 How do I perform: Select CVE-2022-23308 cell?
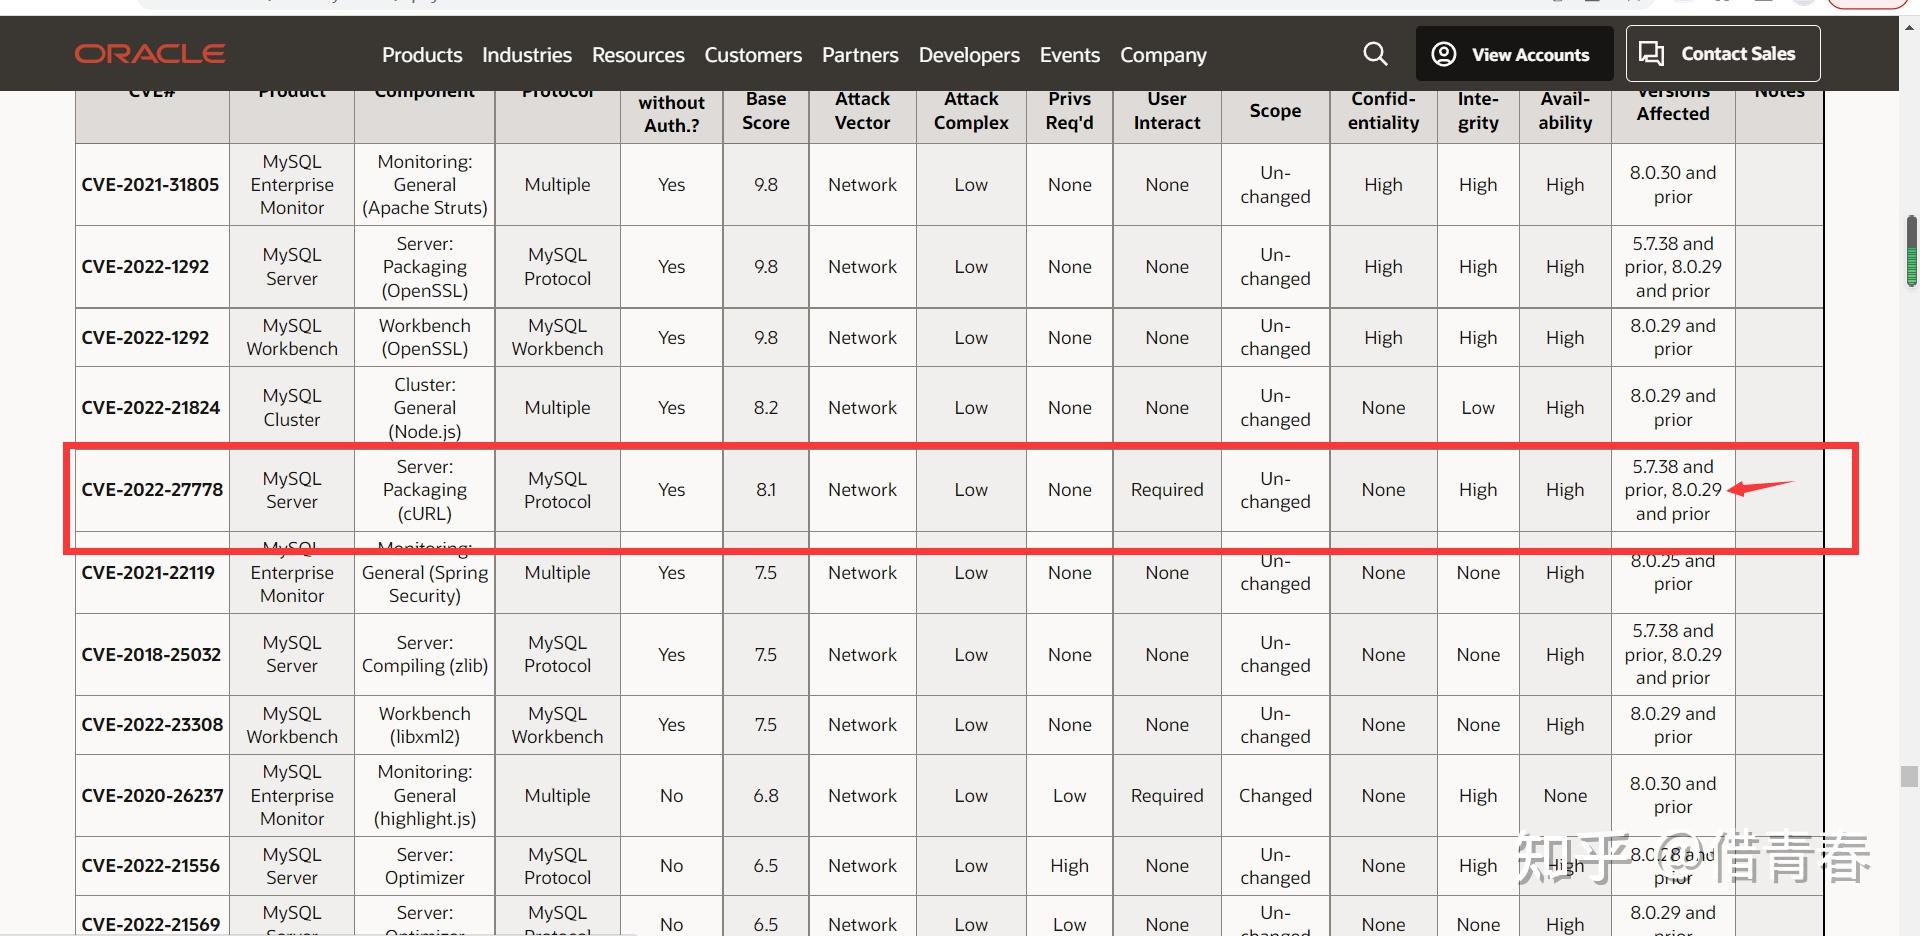pos(152,725)
